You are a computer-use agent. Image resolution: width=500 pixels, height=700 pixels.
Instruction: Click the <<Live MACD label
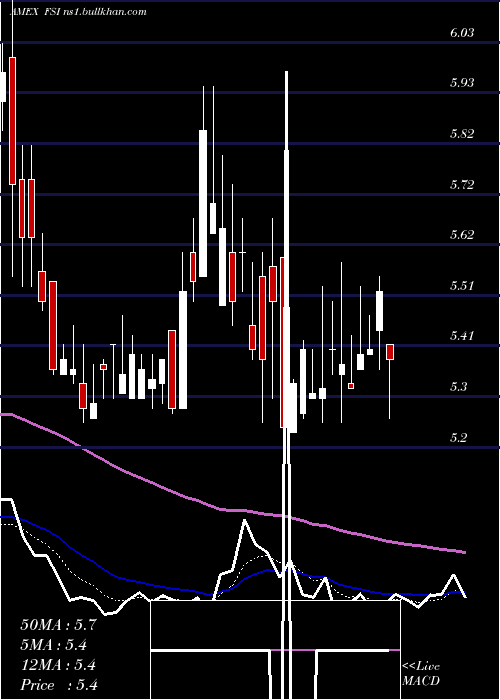point(421,673)
